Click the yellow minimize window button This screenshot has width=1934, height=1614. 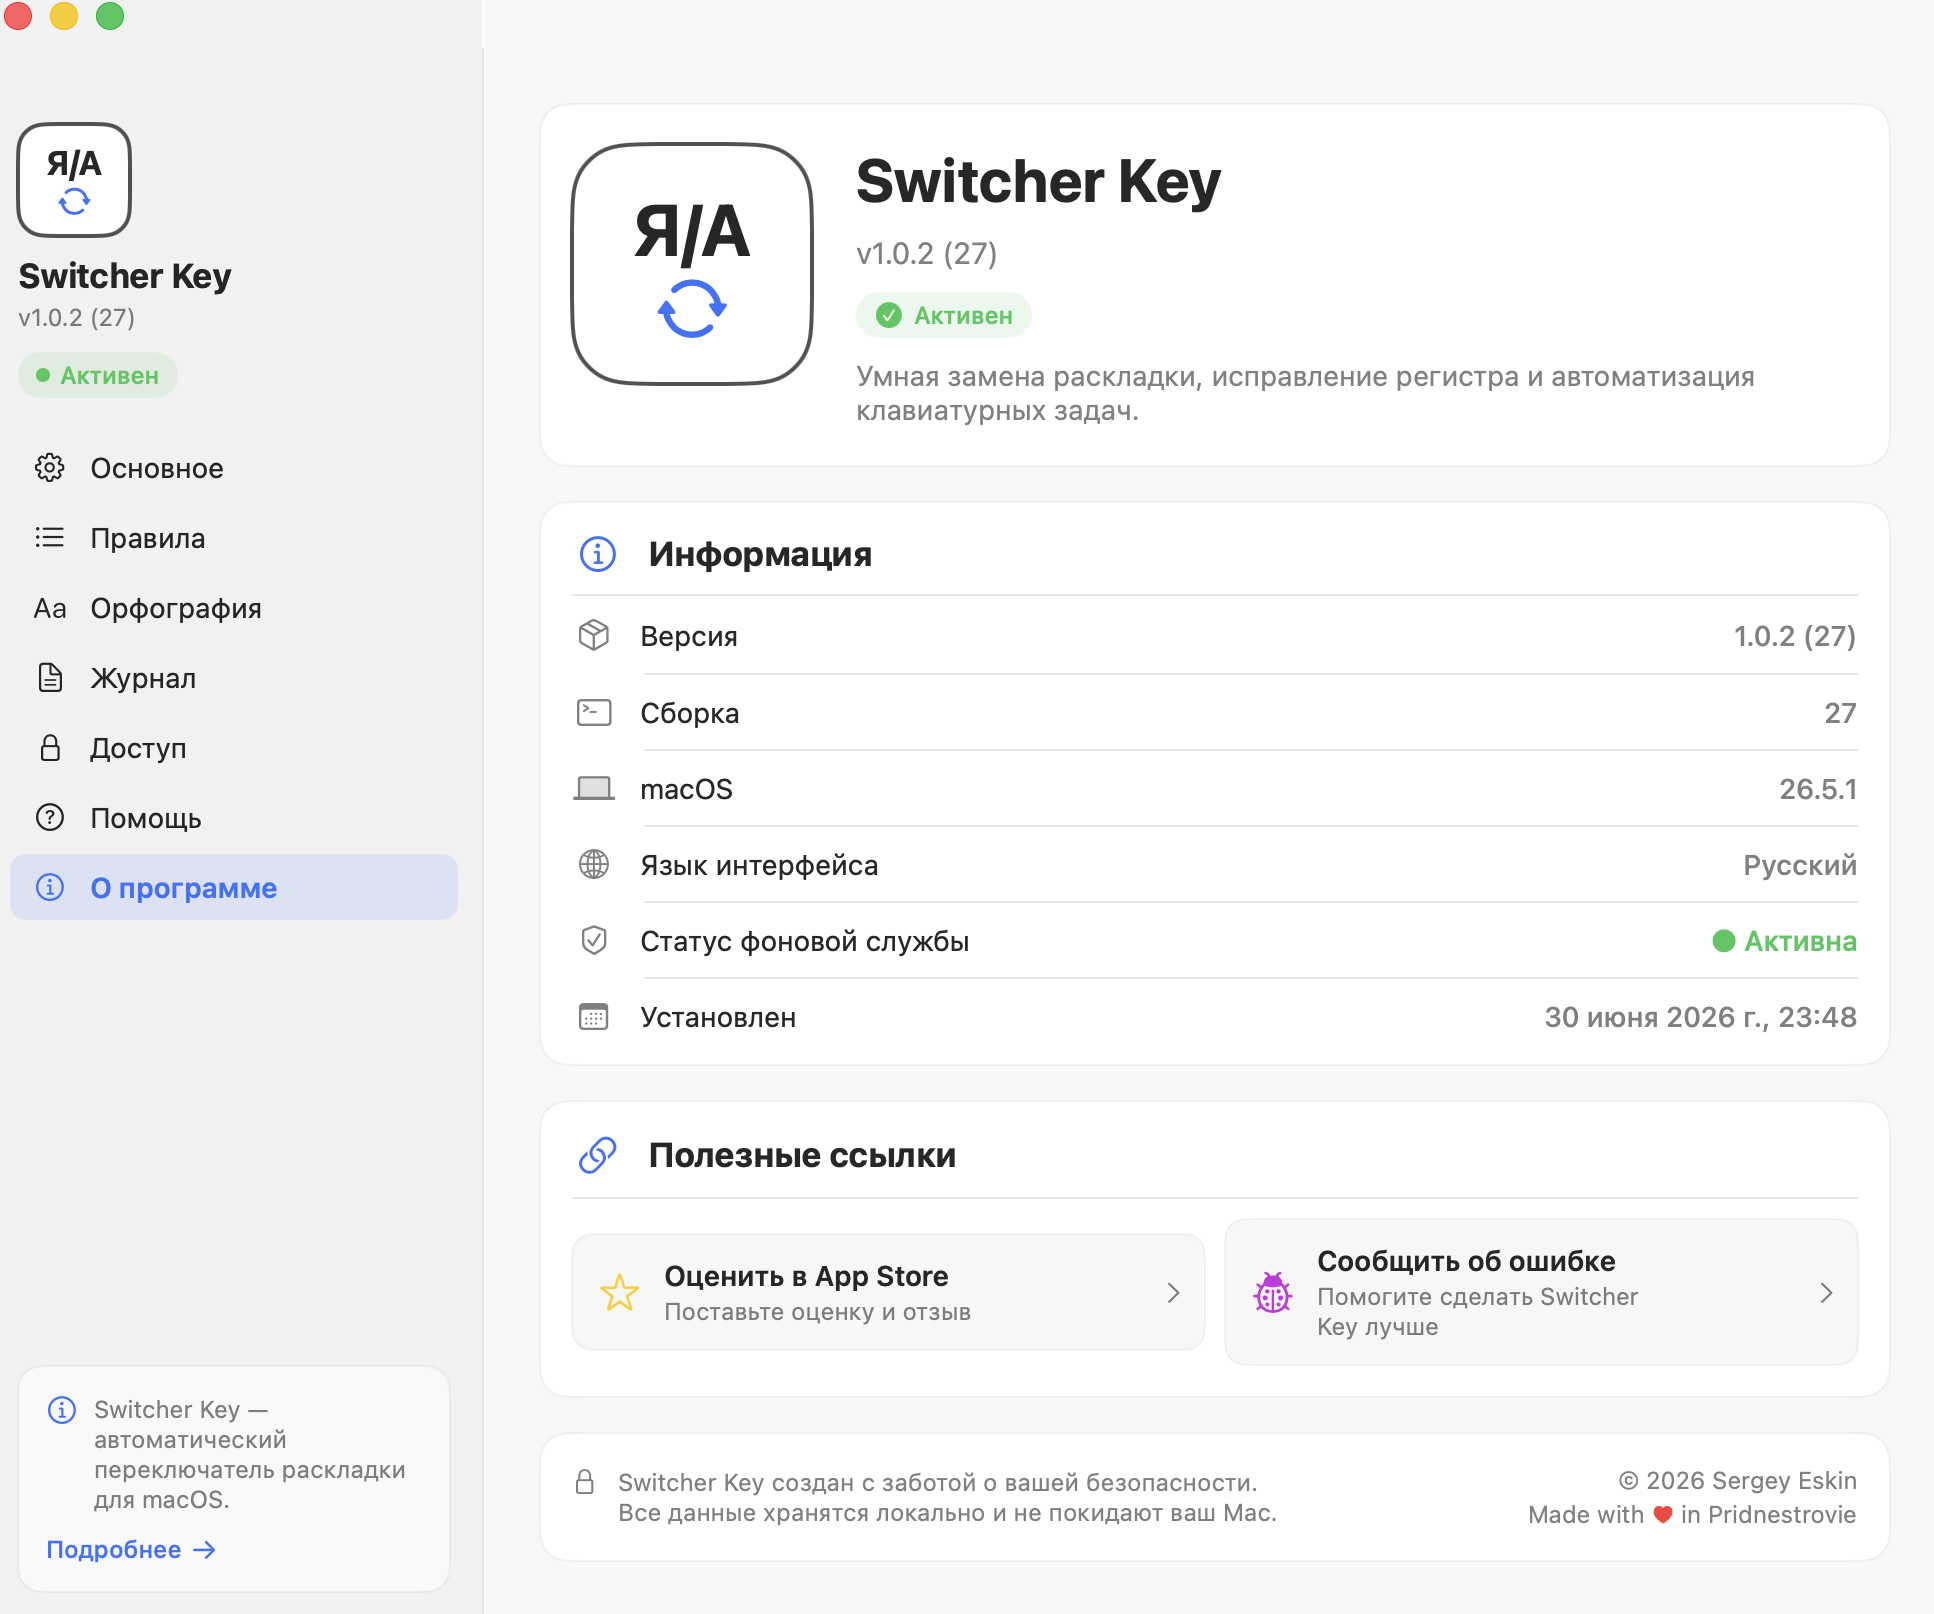[64, 16]
